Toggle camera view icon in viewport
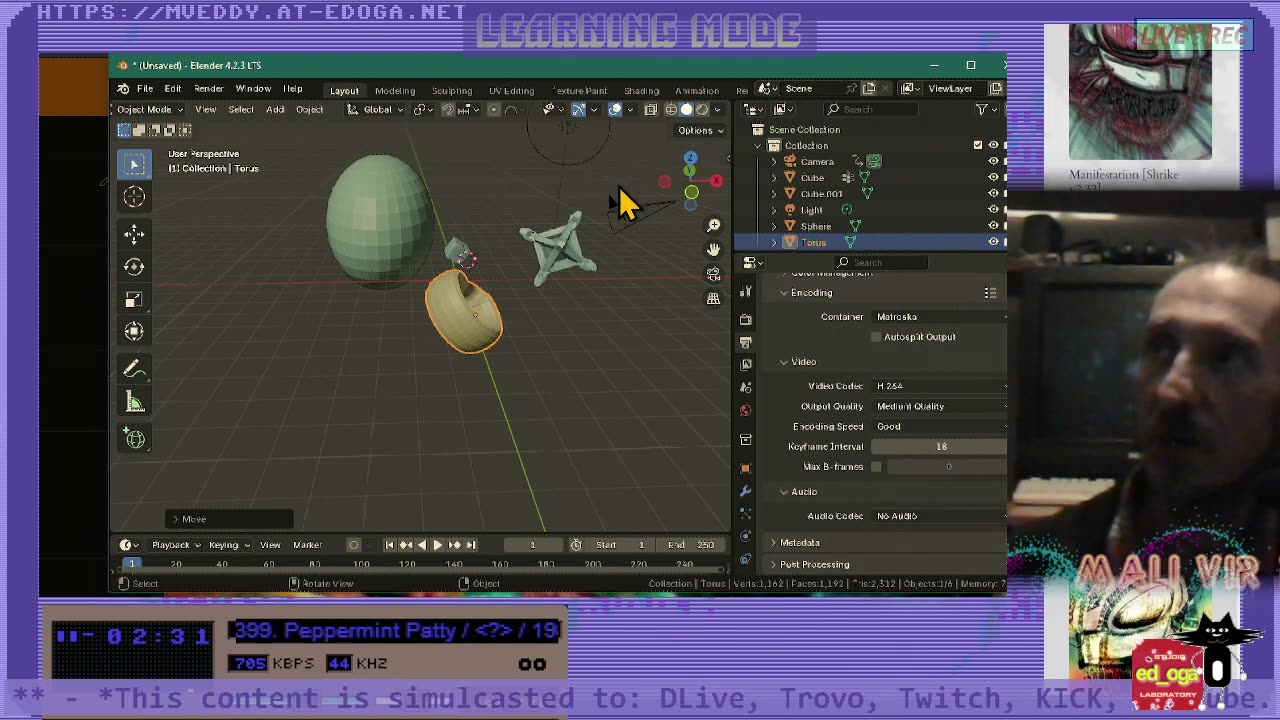Image resolution: width=1280 pixels, height=720 pixels. (713, 274)
